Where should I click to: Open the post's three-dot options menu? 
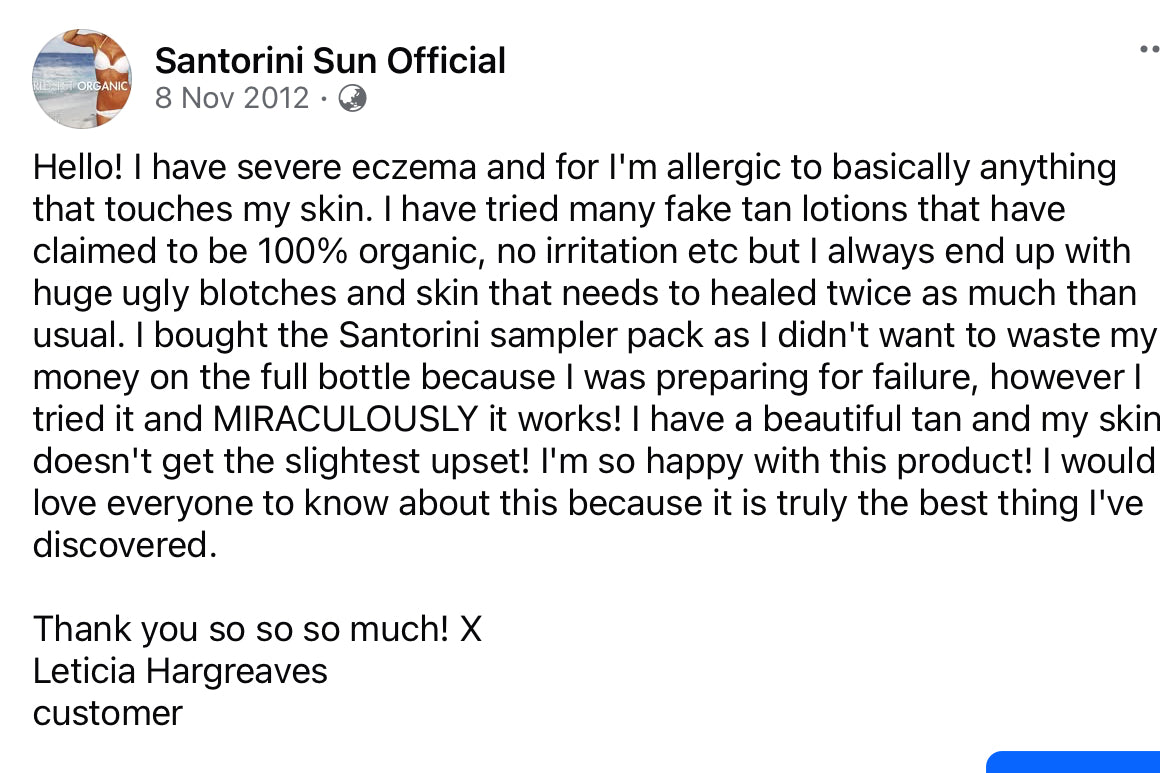1149,48
